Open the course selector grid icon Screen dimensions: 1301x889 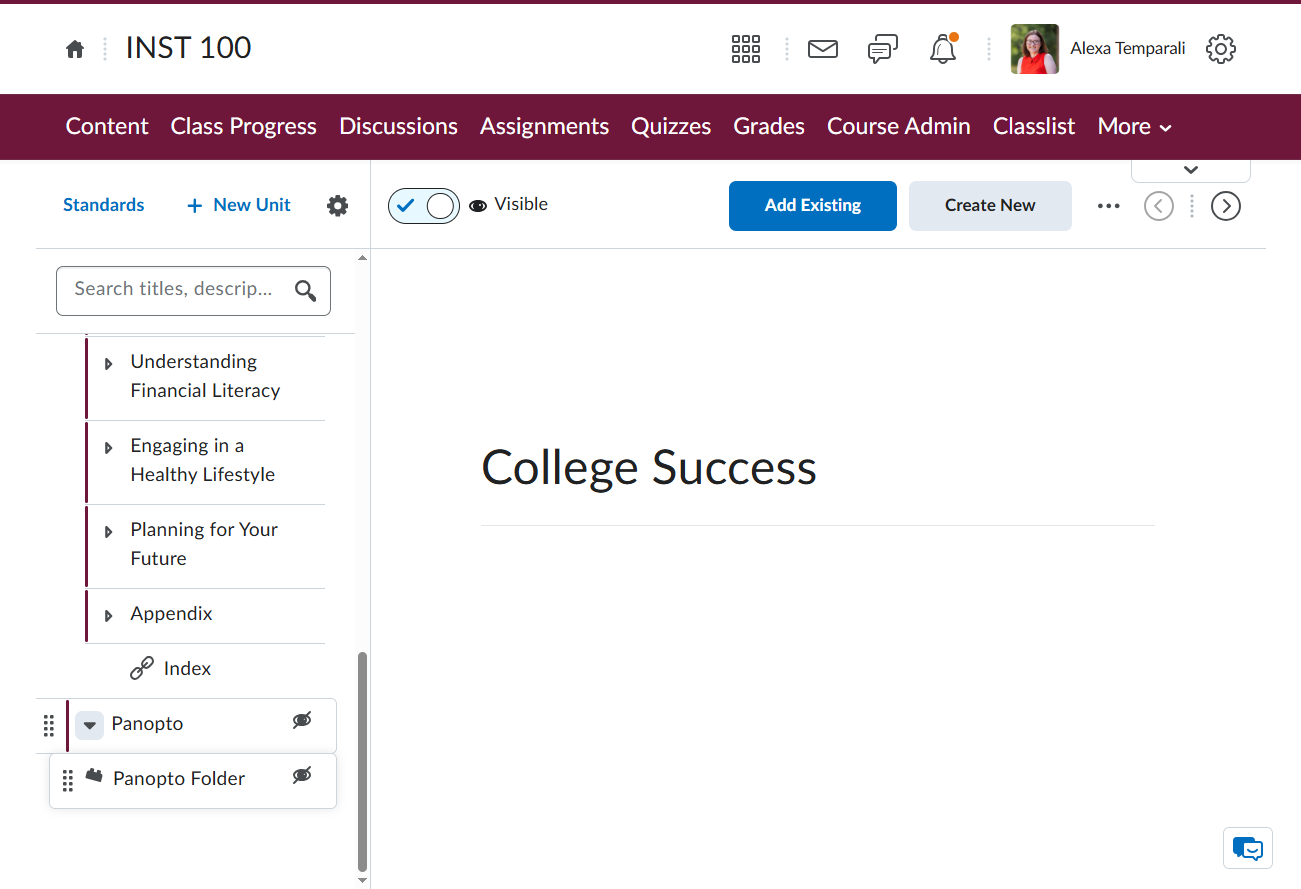coord(746,49)
